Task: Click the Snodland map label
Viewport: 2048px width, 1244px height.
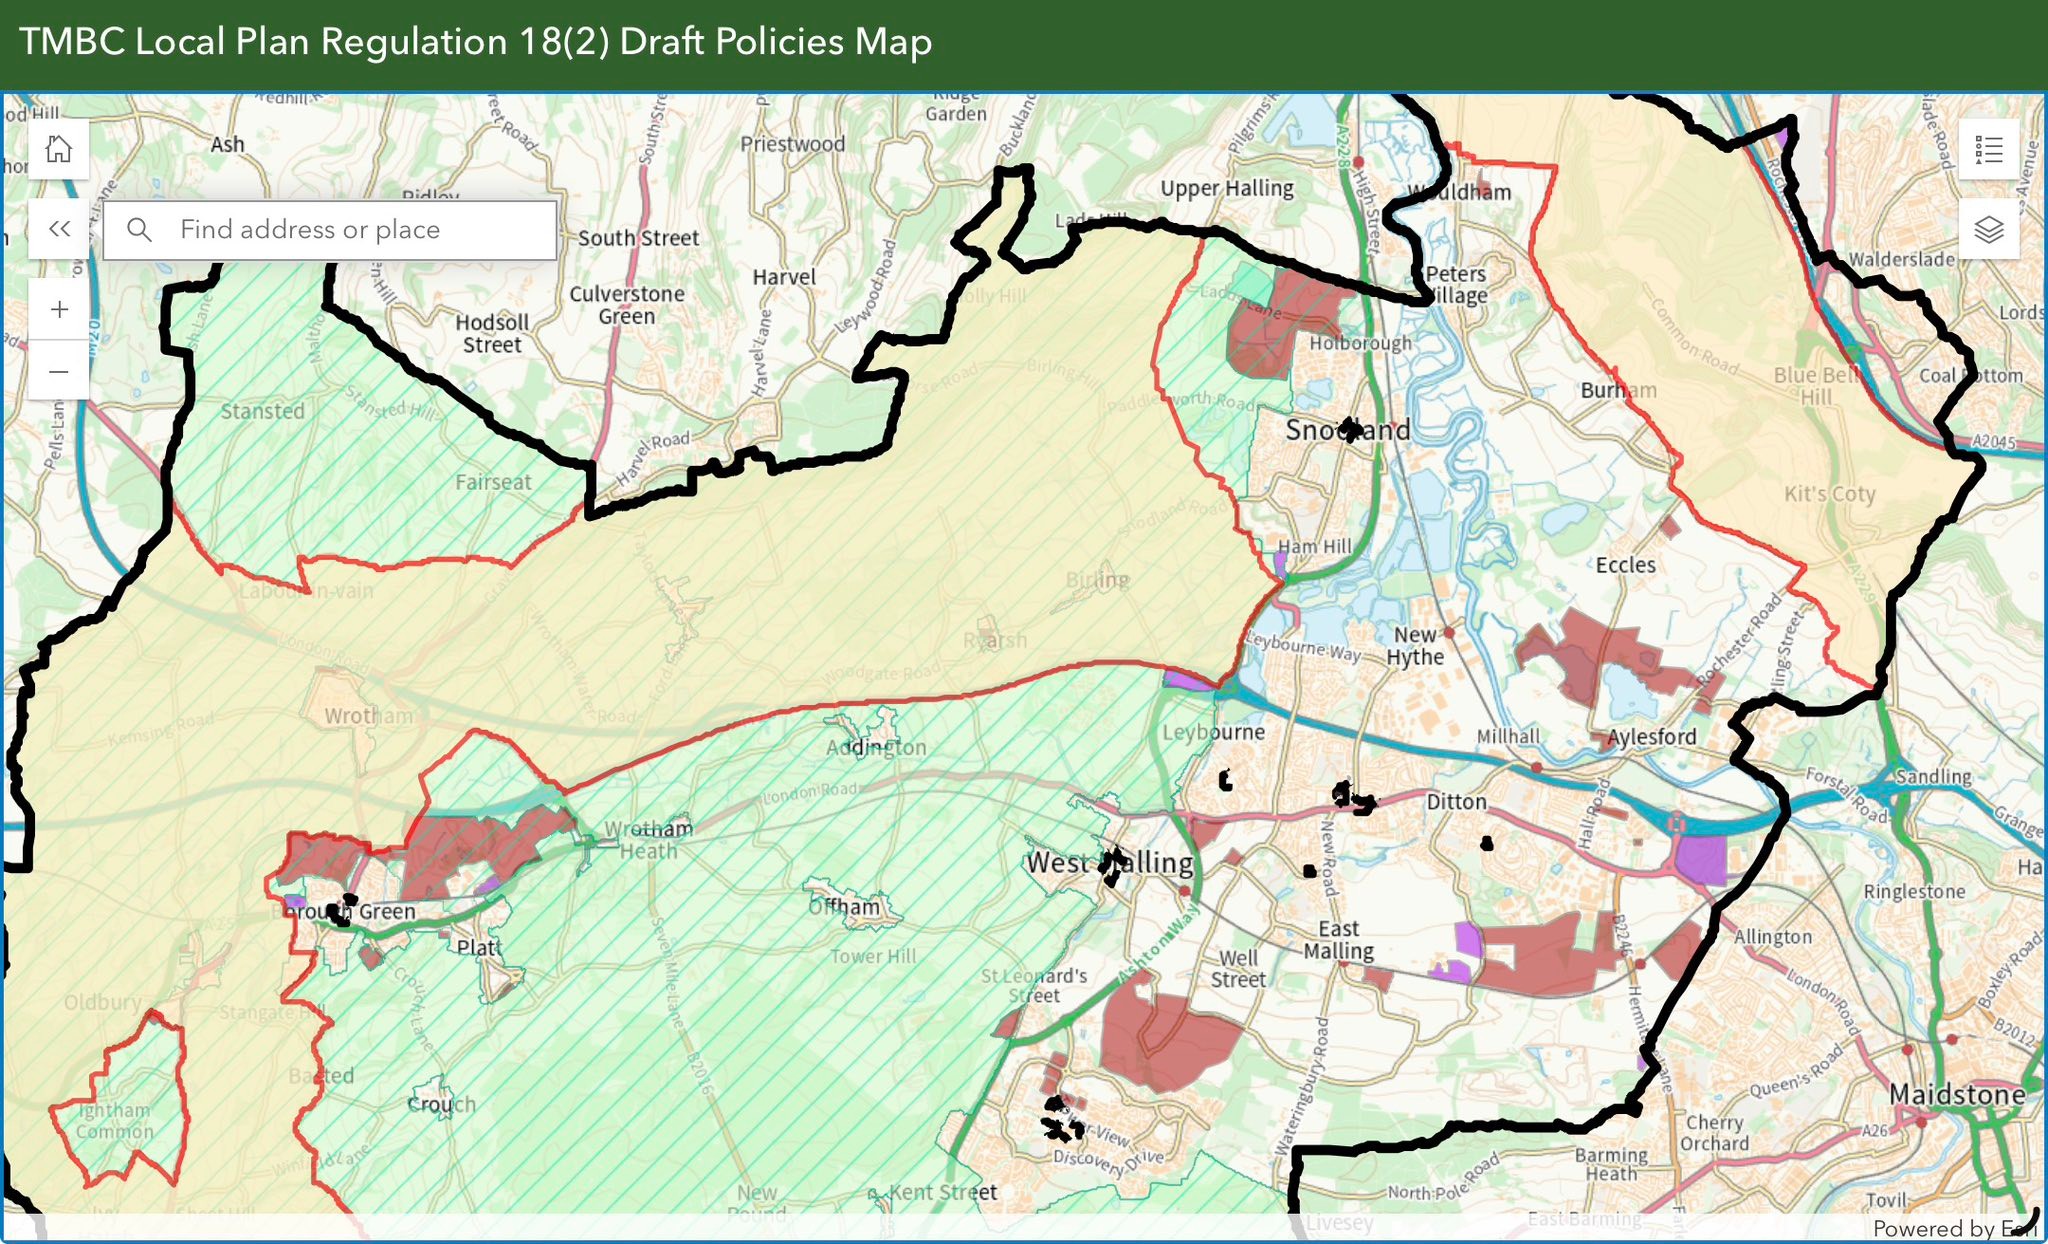Action: 1348,430
